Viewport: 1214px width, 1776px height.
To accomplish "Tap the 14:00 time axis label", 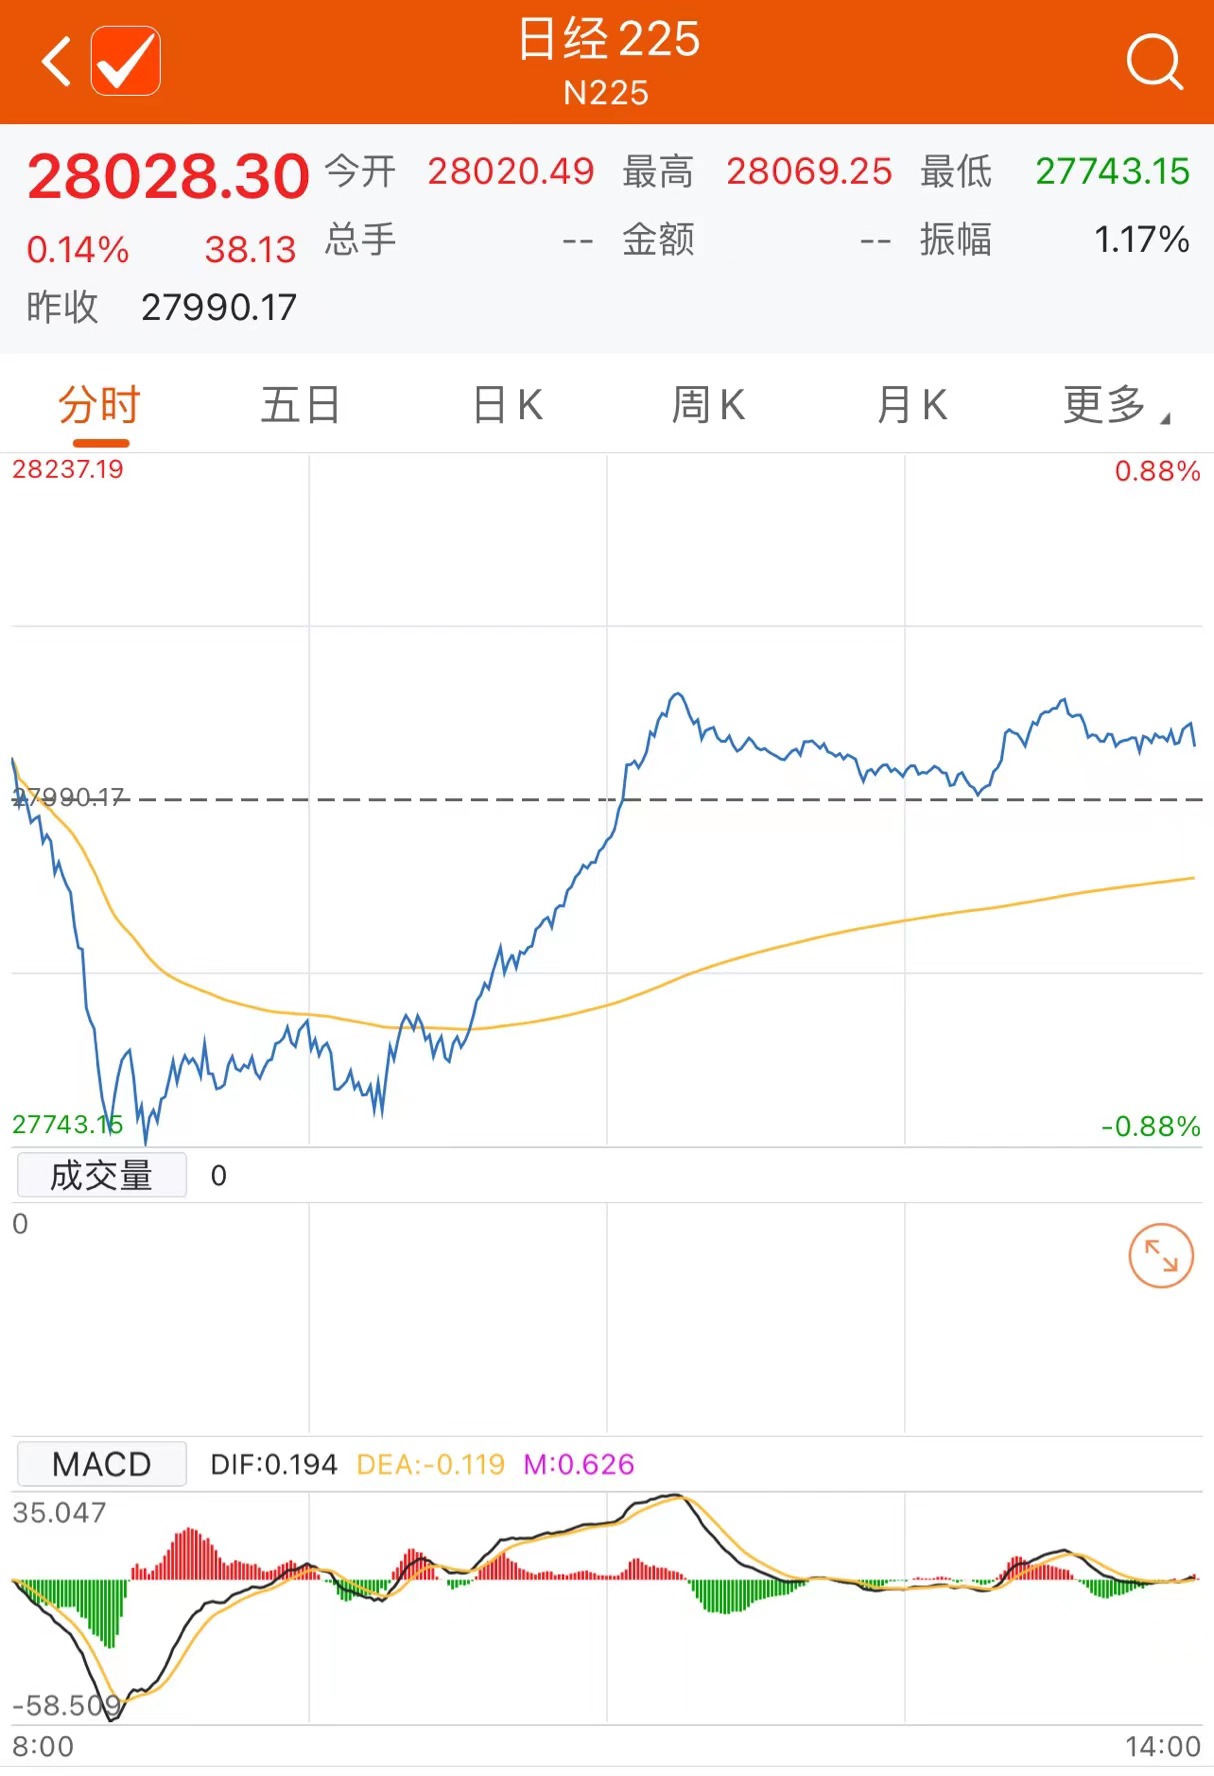I will 1162,1746.
